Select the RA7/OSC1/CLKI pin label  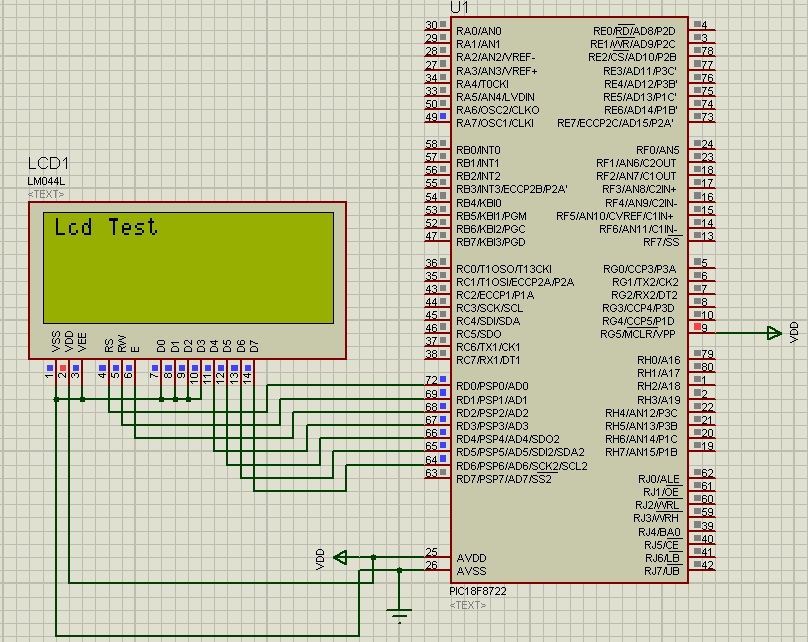click(495, 123)
